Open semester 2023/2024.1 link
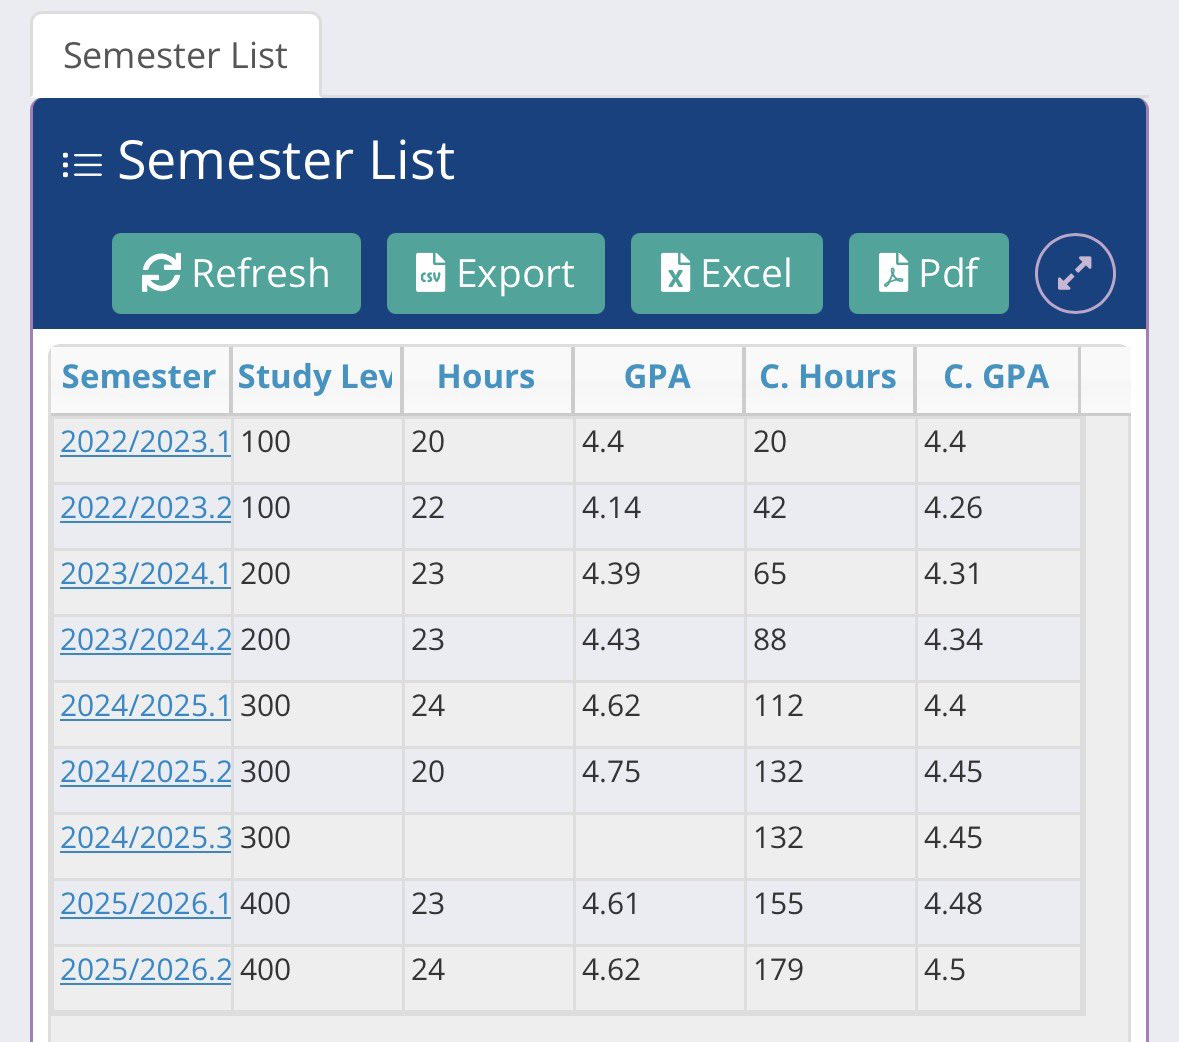Image resolution: width=1179 pixels, height=1042 pixels. pos(145,574)
